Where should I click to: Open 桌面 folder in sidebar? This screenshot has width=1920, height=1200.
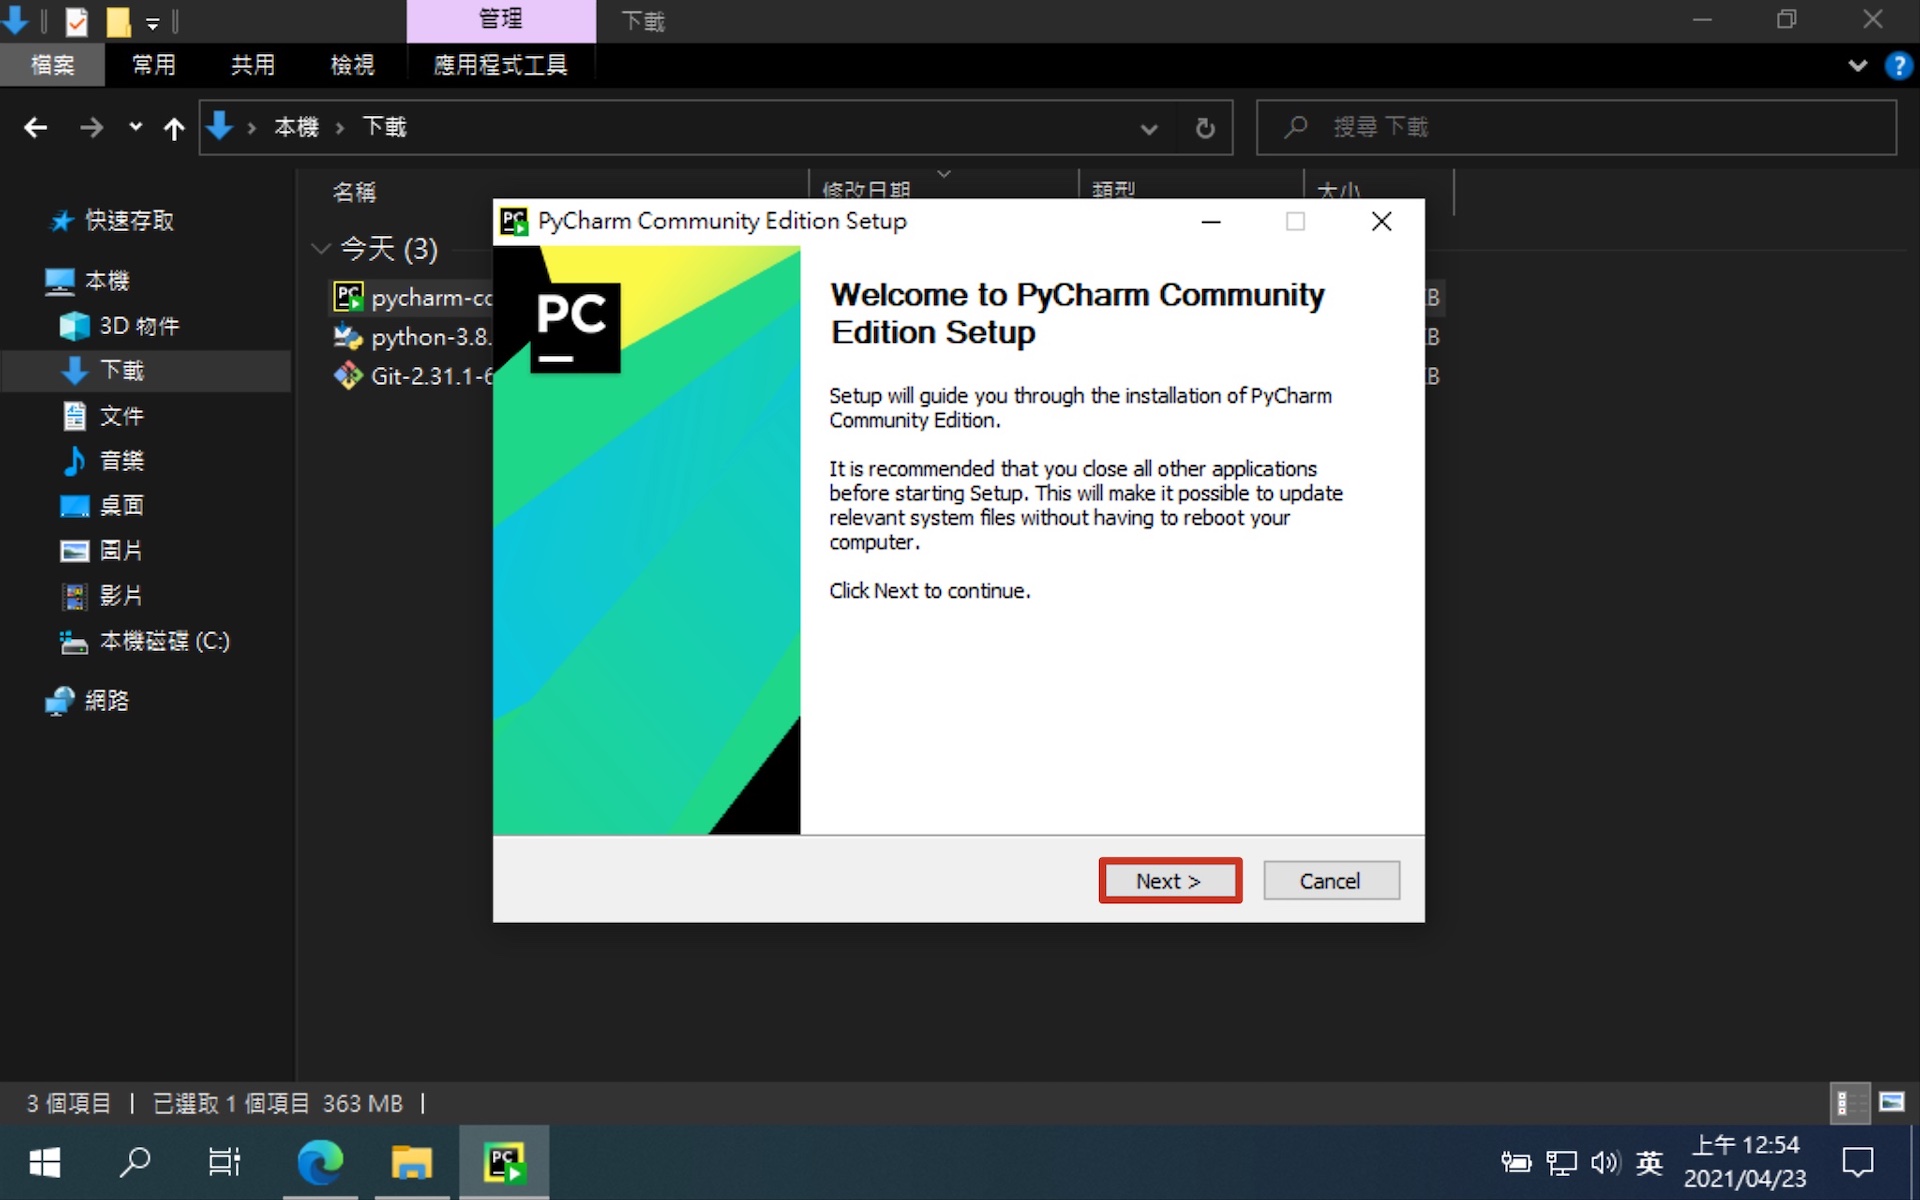103,506
